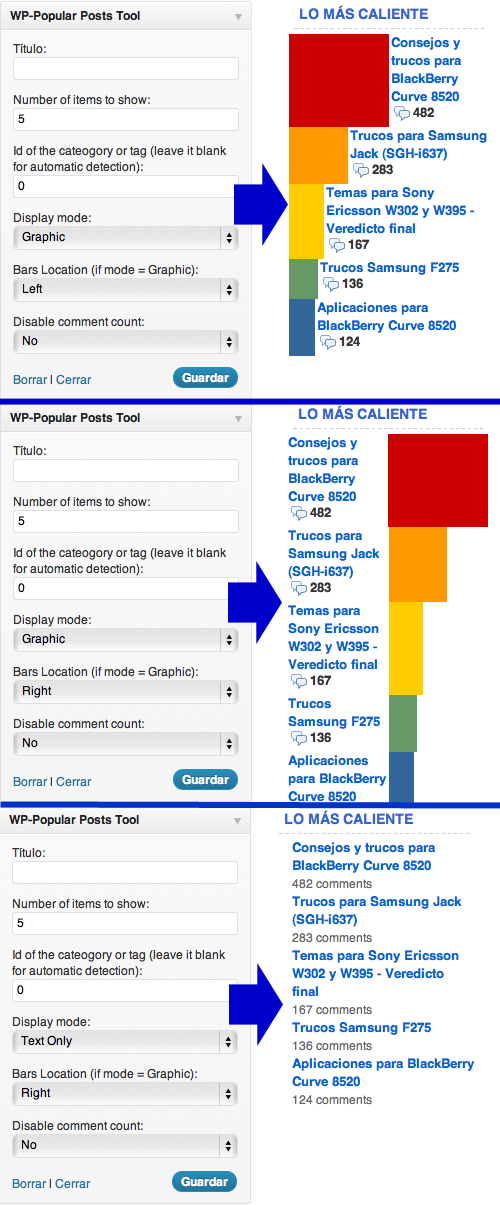Open Trucos Samsung F275 link in text-only list
The image size is (500, 1205).
[362, 1028]
